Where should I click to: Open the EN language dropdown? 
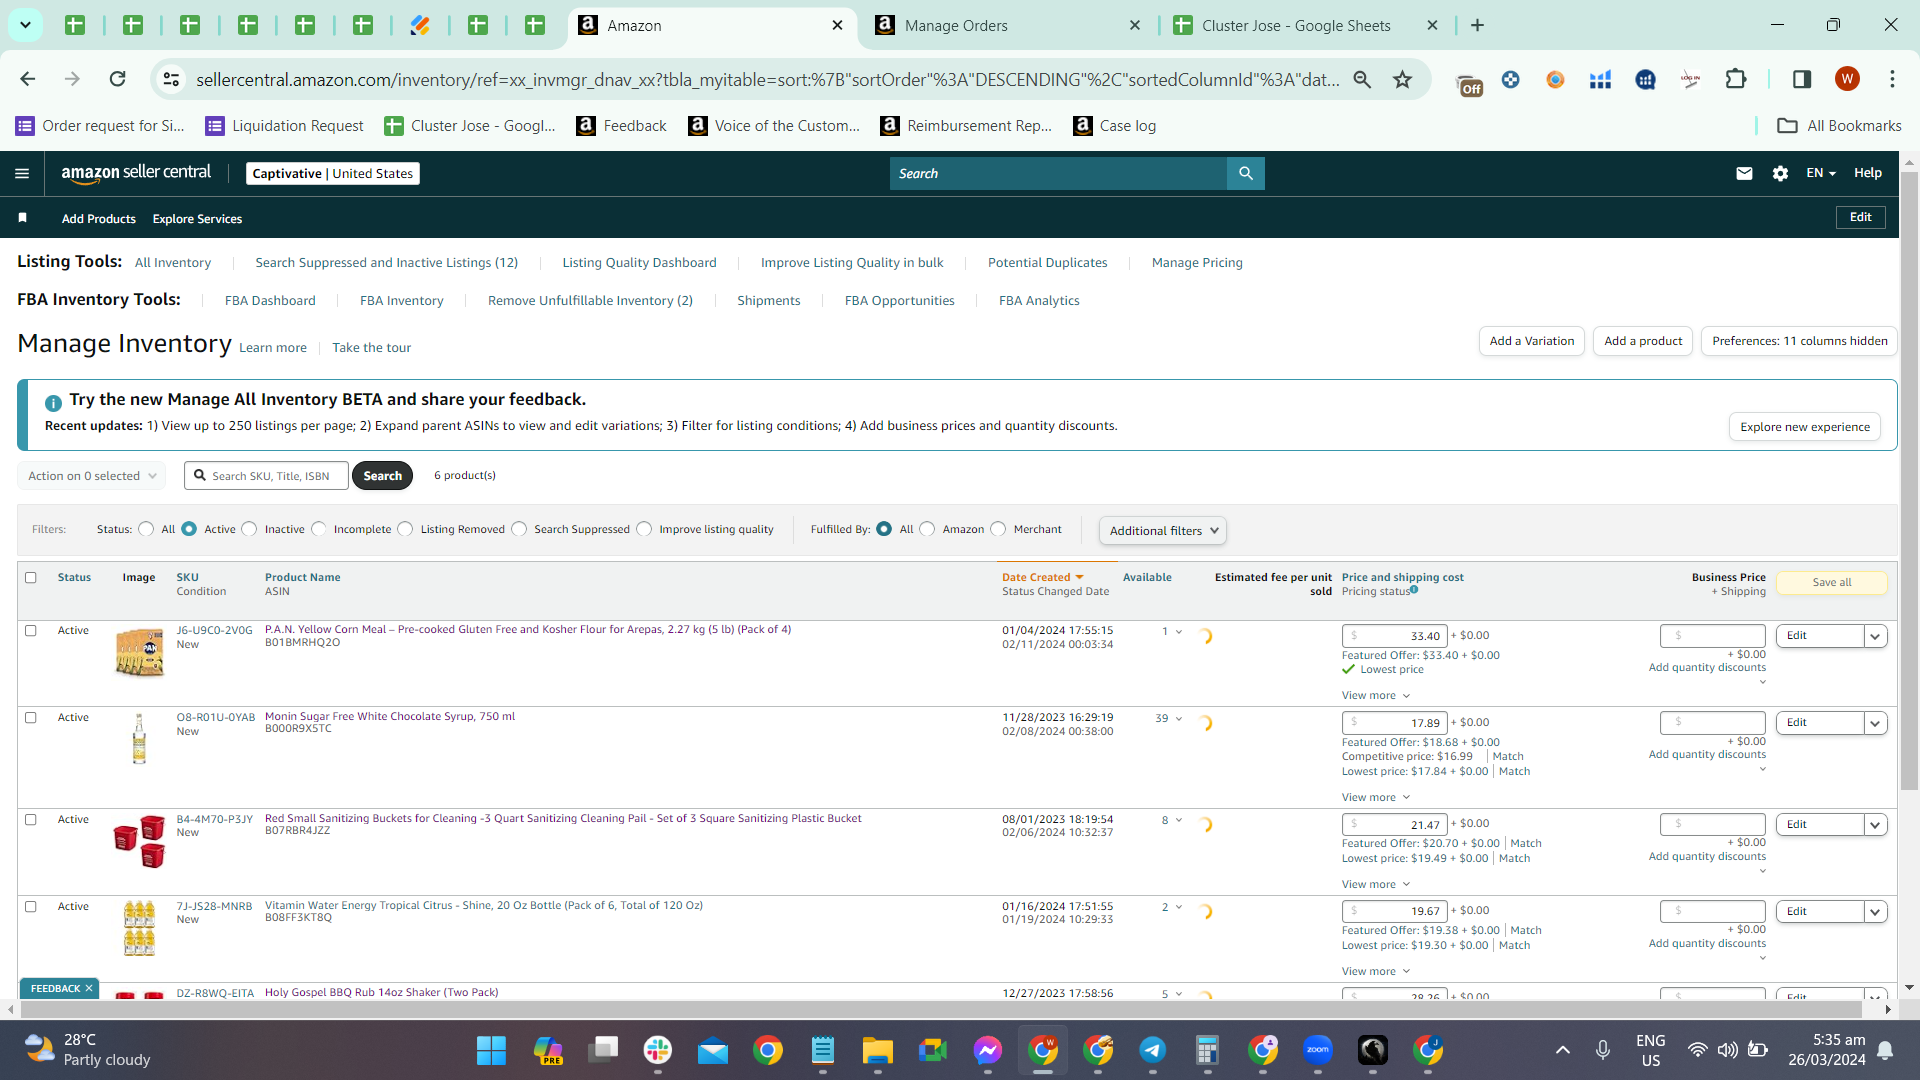click(x=1821, y=173)
